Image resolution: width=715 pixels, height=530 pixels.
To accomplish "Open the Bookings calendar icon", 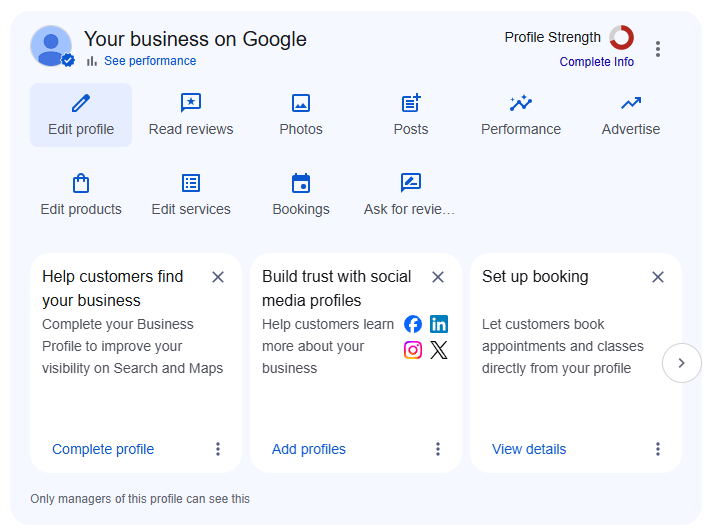I will point(301,183).
